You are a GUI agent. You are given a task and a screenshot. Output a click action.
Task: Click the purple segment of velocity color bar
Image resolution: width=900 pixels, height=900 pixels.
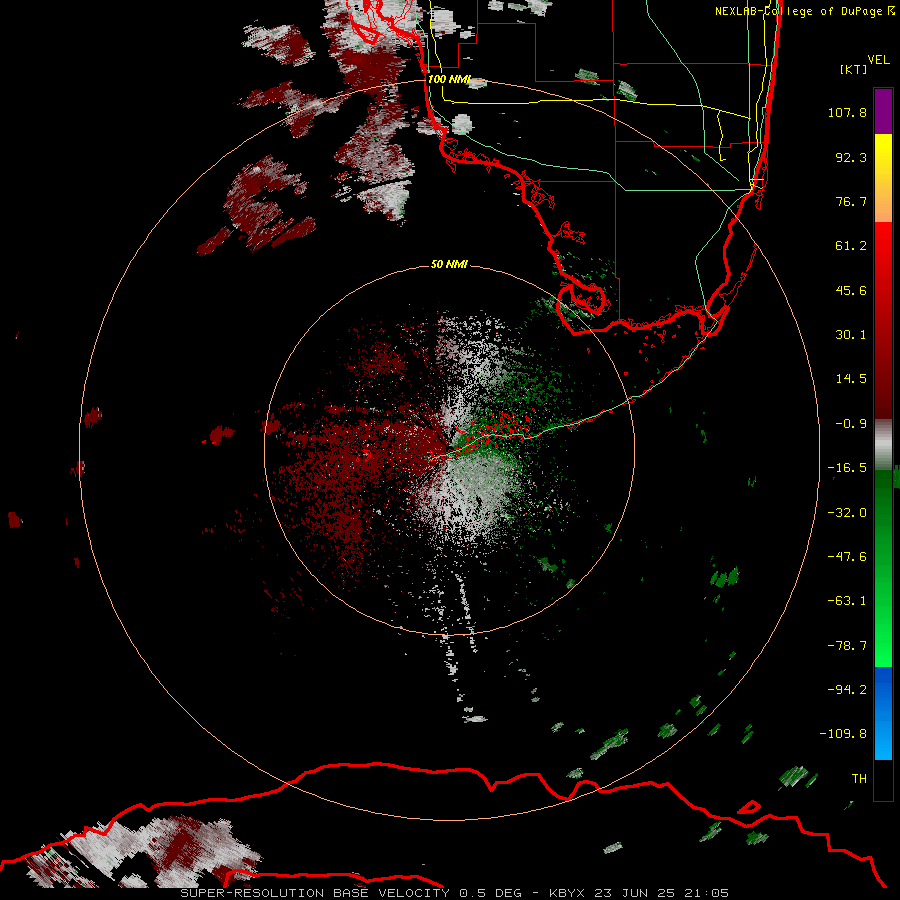(x=883, y=111)
